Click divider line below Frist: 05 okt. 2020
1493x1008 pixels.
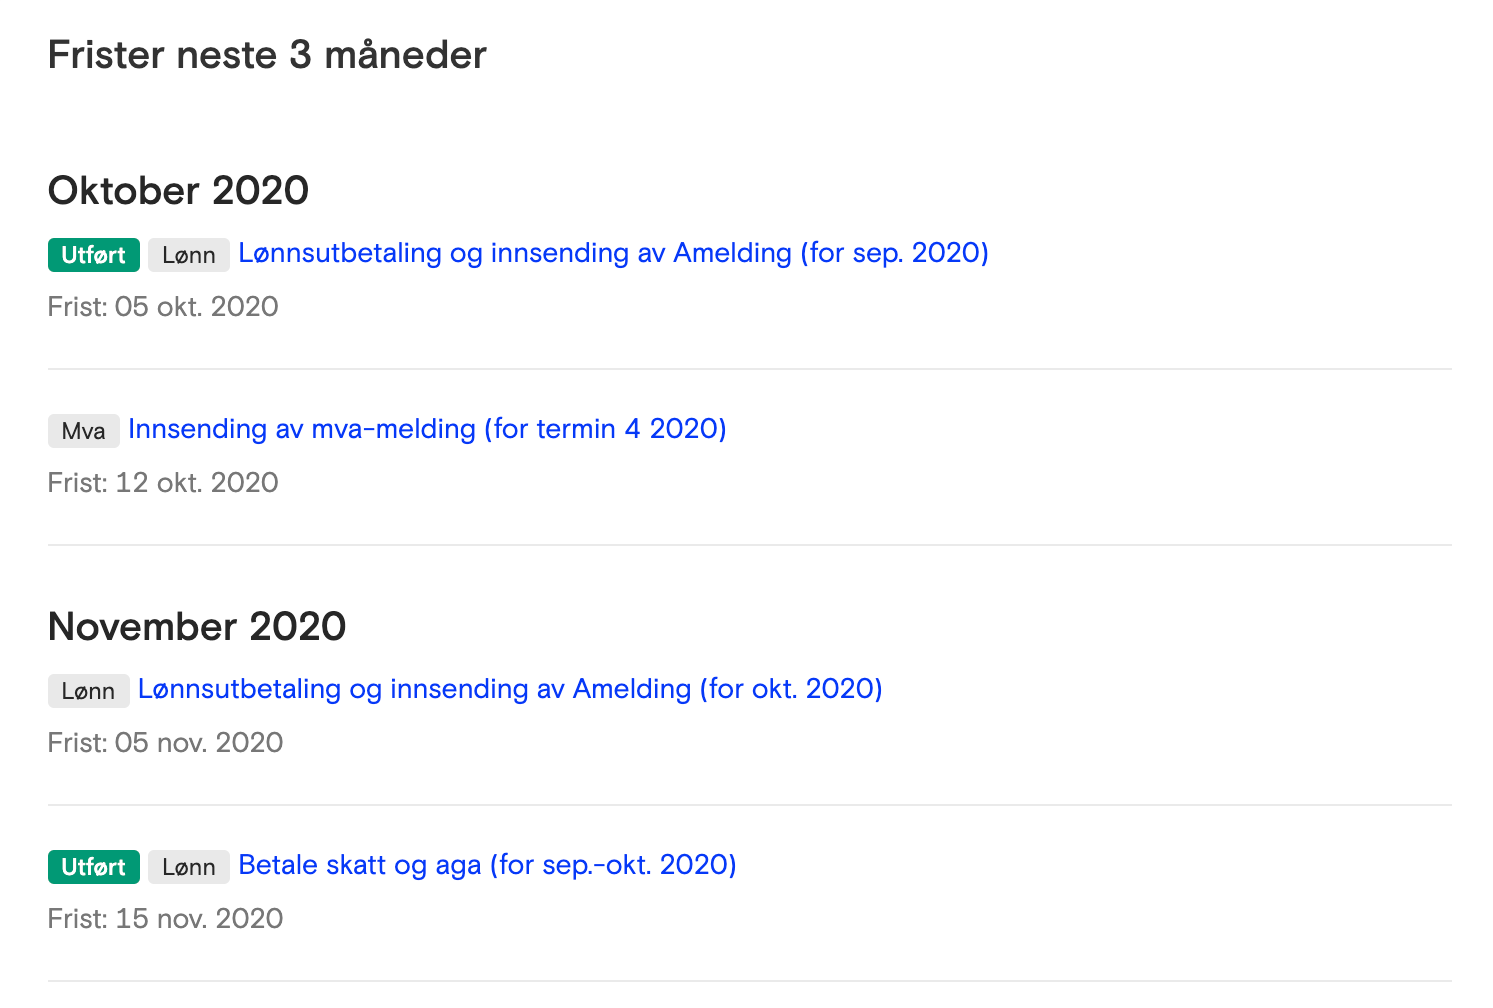click(x=750, y=369)
